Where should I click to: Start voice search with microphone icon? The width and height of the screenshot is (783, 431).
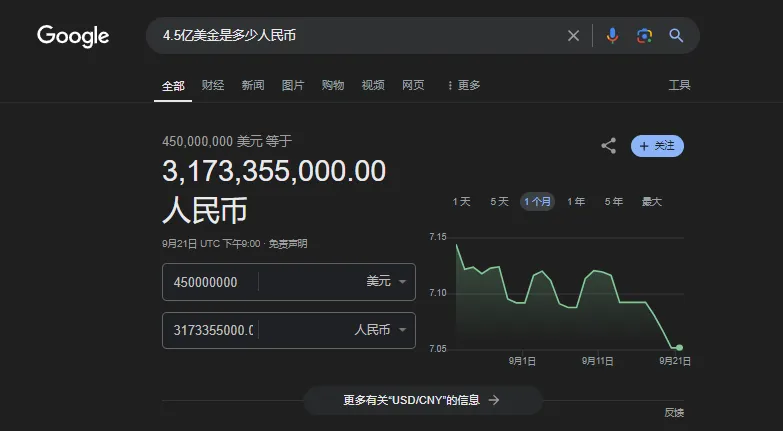pyautogui.click(x=612, y=35)
